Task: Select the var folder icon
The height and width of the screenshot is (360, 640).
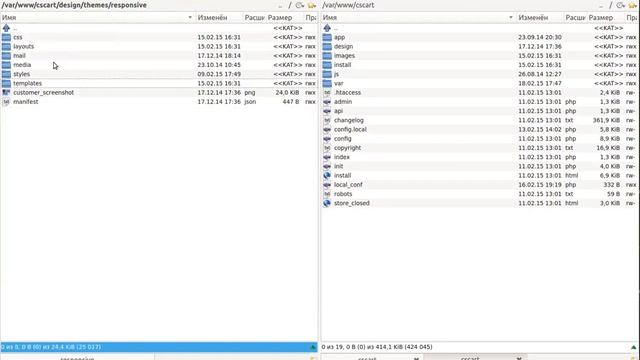Action: [327, 83]
